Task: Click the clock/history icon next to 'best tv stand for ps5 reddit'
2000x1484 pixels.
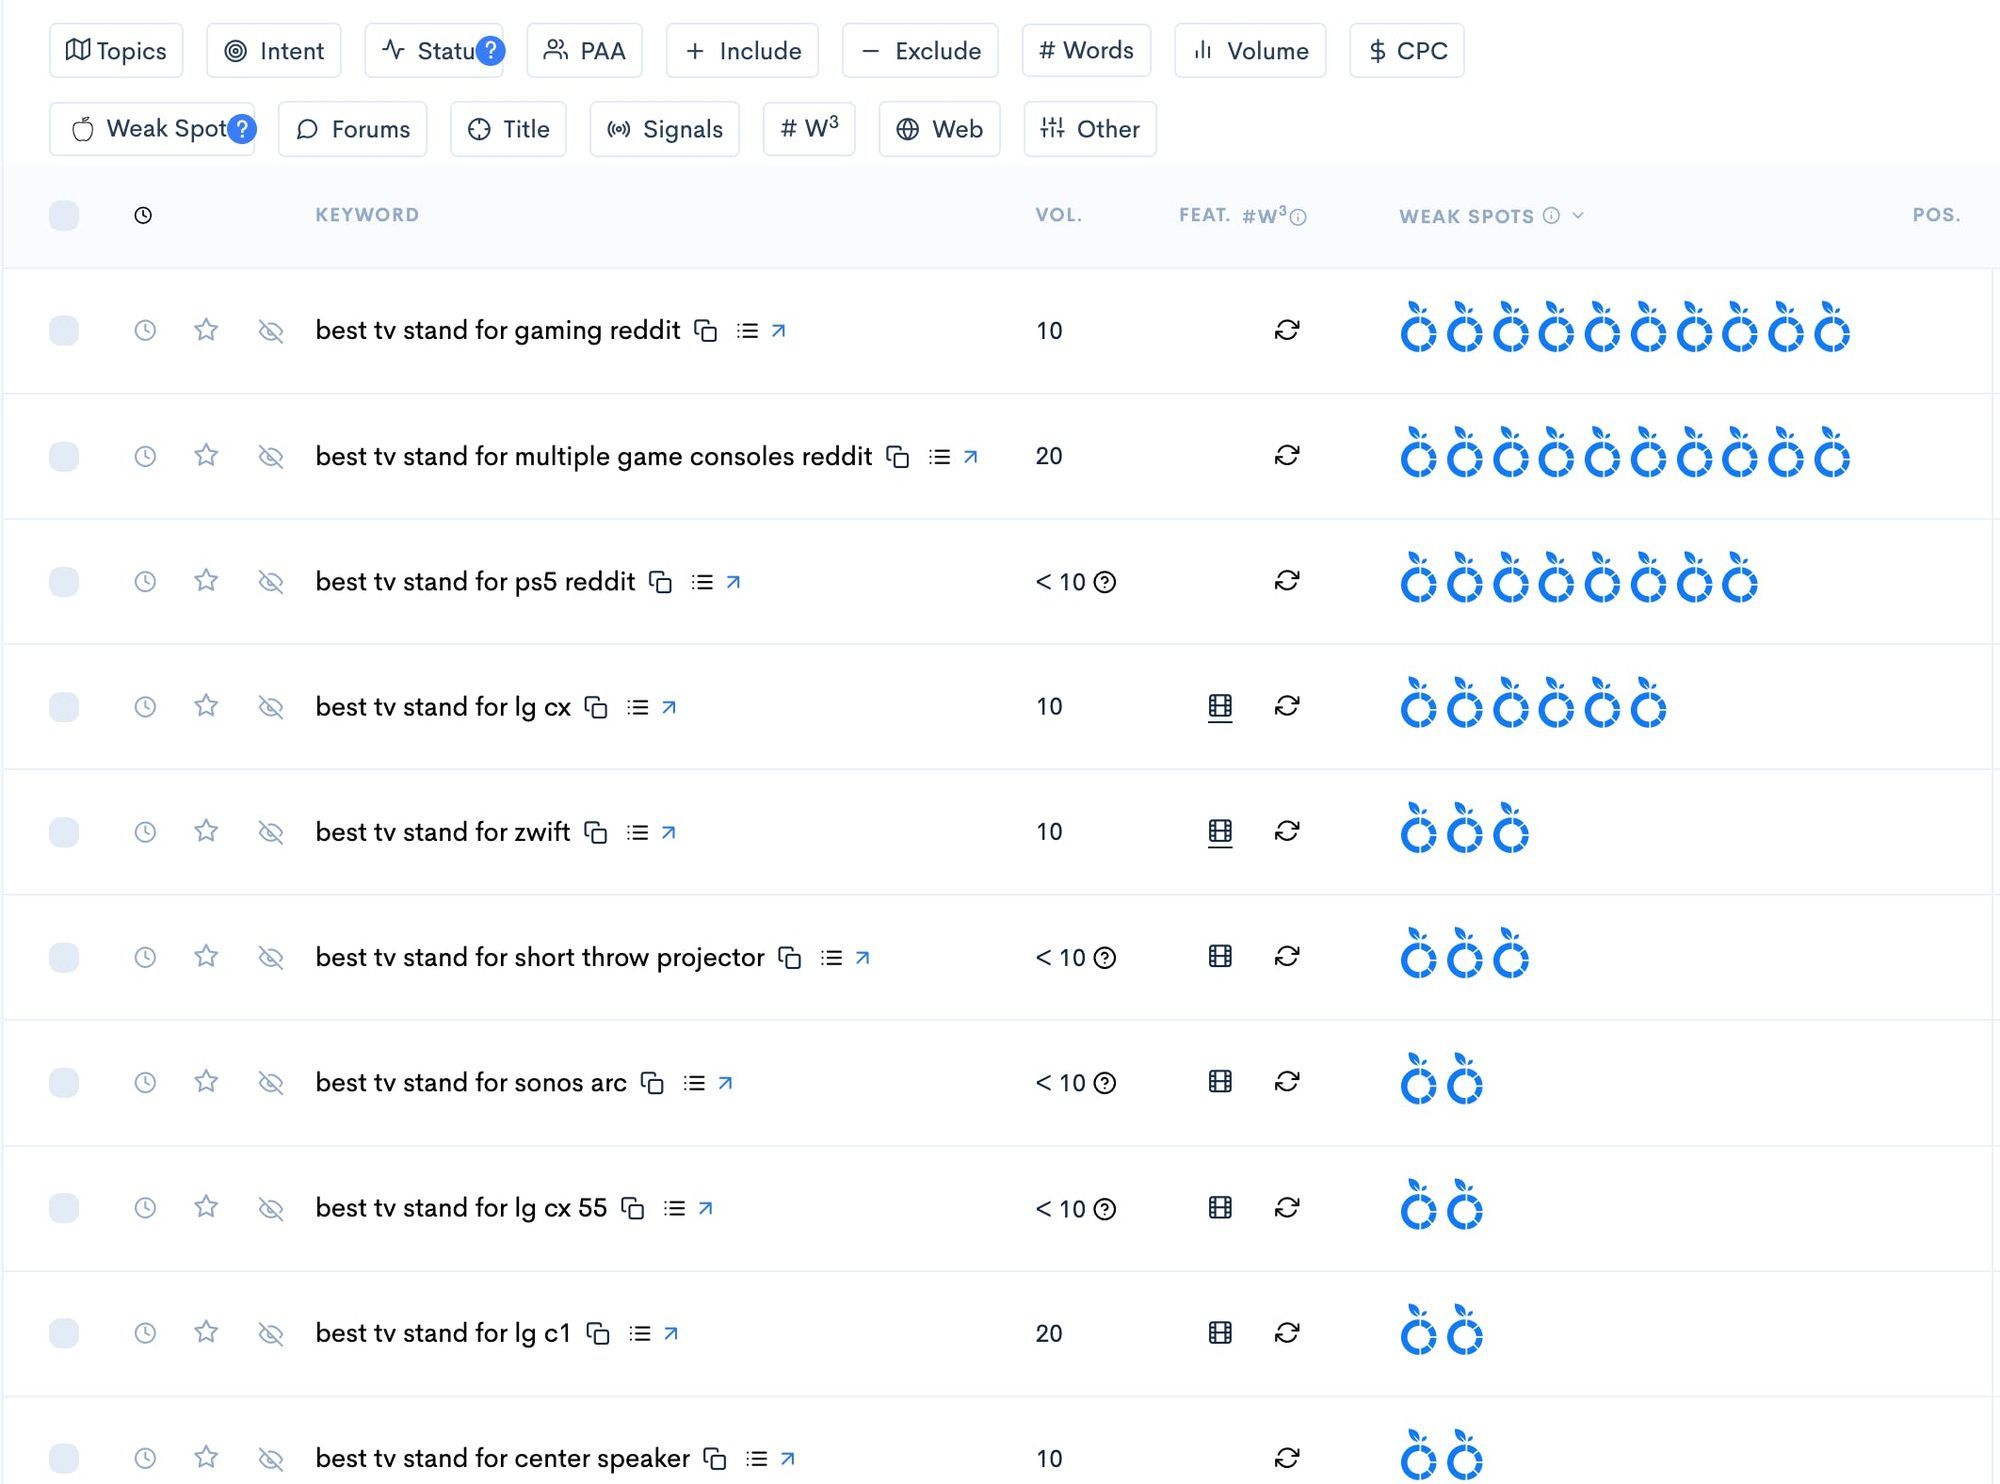Action: tap(145, 581)
